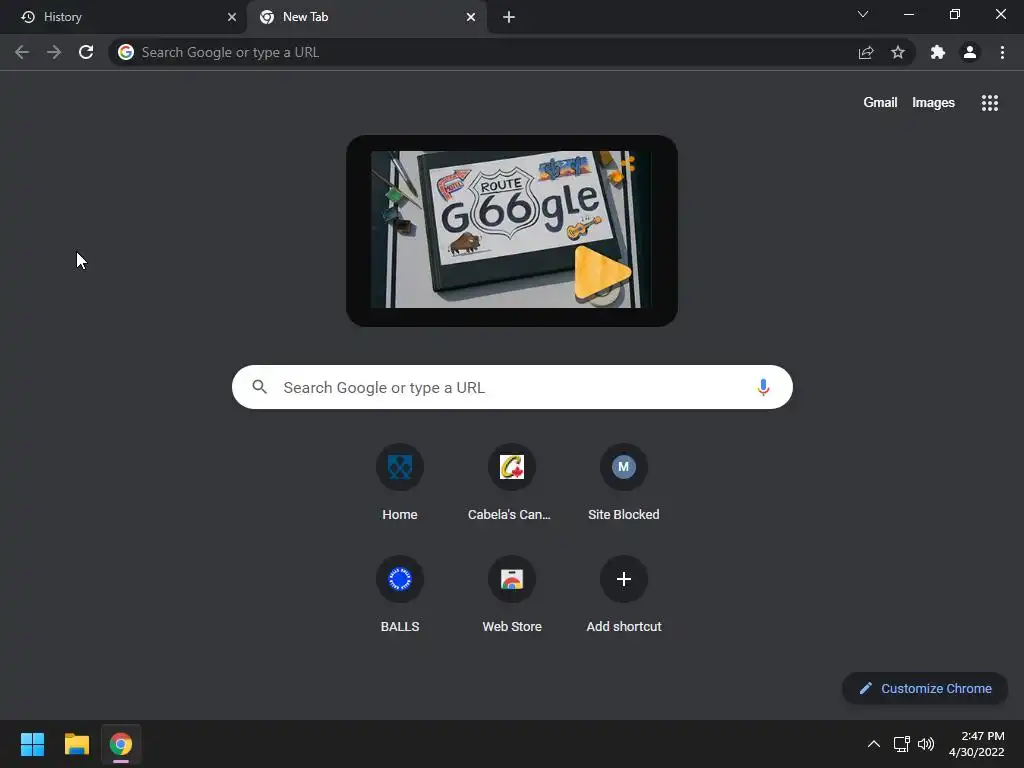Open the Home shortcut tile
This screenshot has width=1024, height=768.
[400, 483]
